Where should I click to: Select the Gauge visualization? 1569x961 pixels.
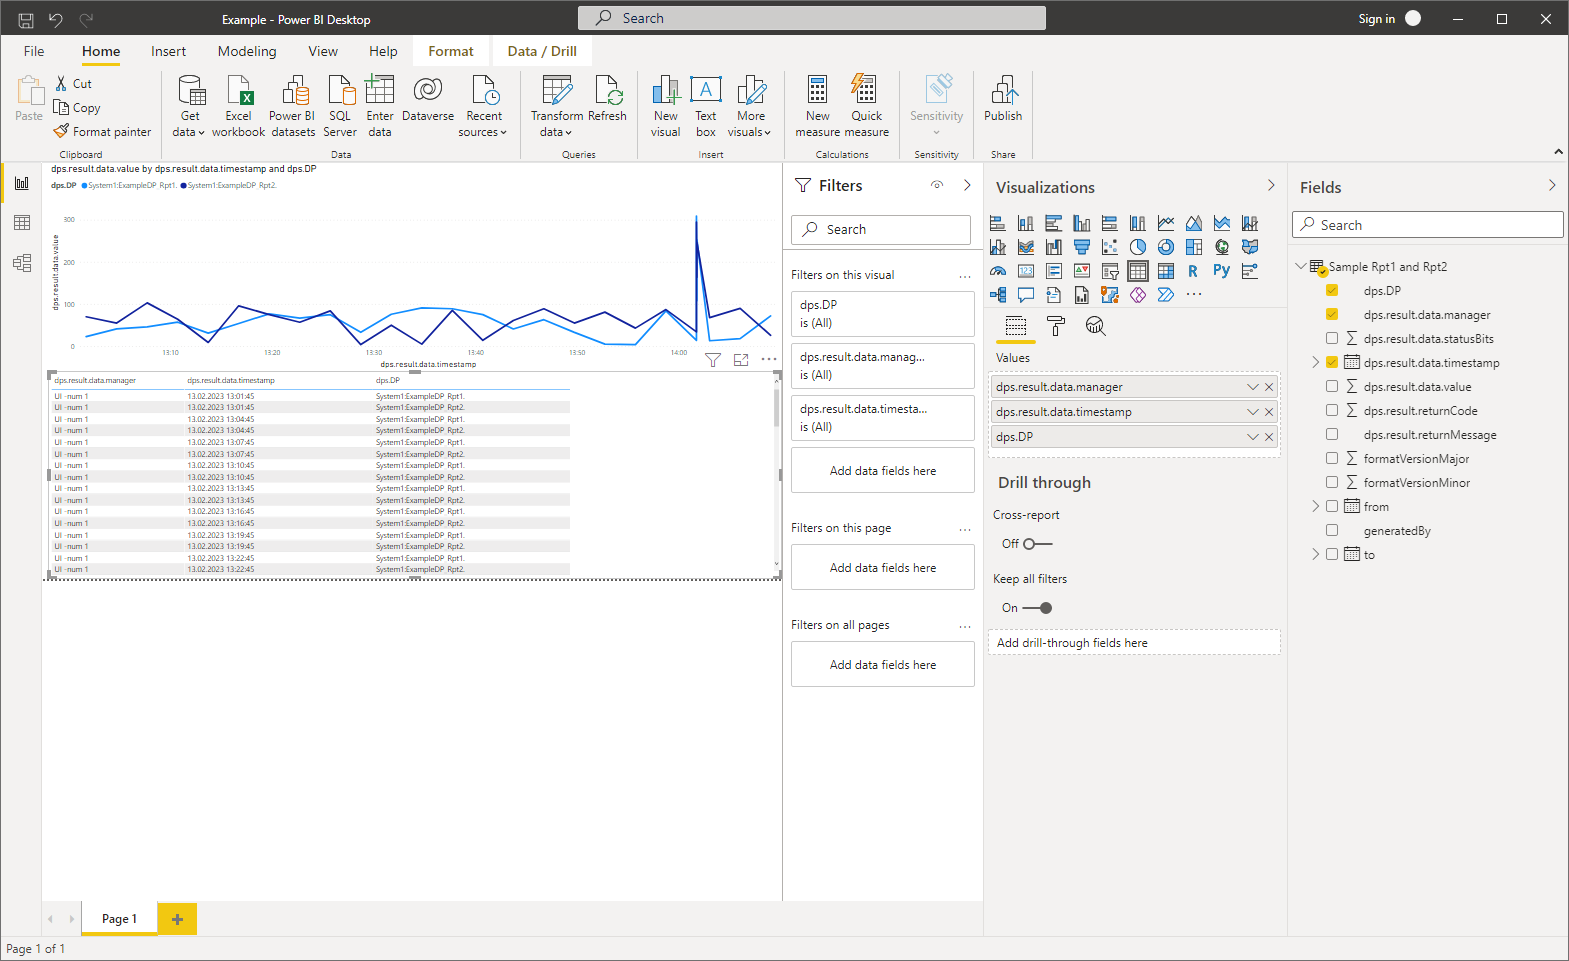pyautogui.click(x=998, y=271)
